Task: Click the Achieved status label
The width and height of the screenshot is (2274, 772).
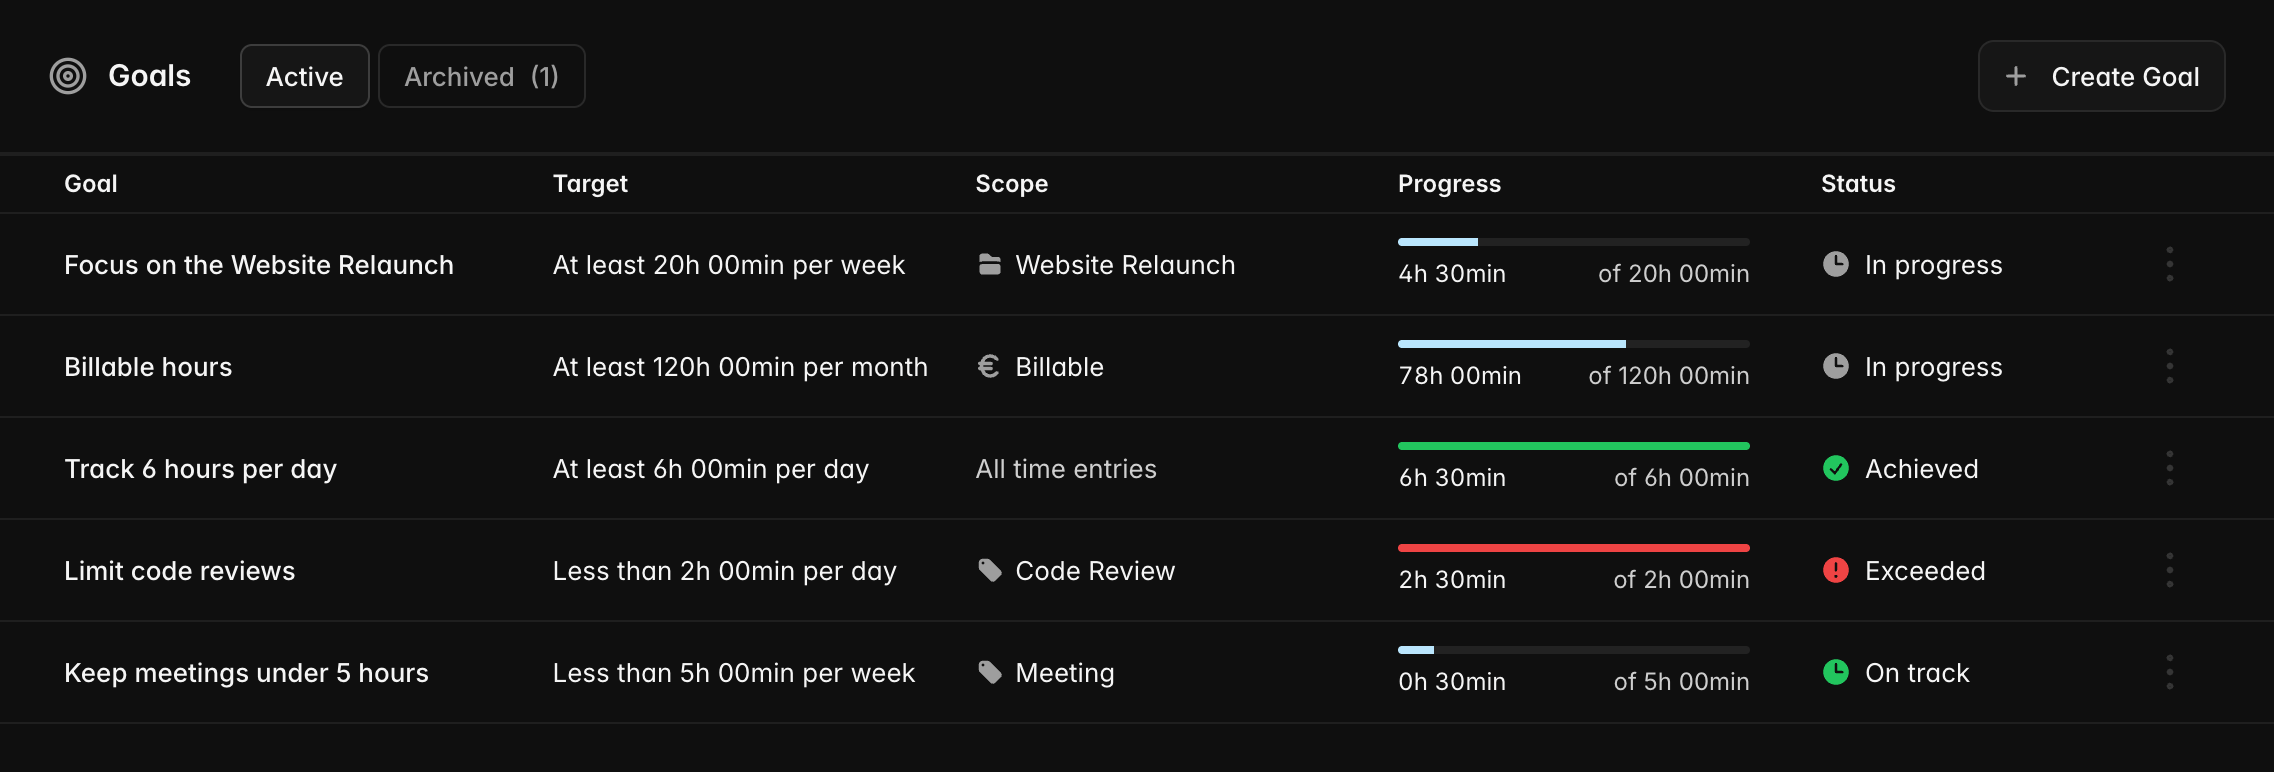Action: pyautogui.click(x=1922, y=469)
